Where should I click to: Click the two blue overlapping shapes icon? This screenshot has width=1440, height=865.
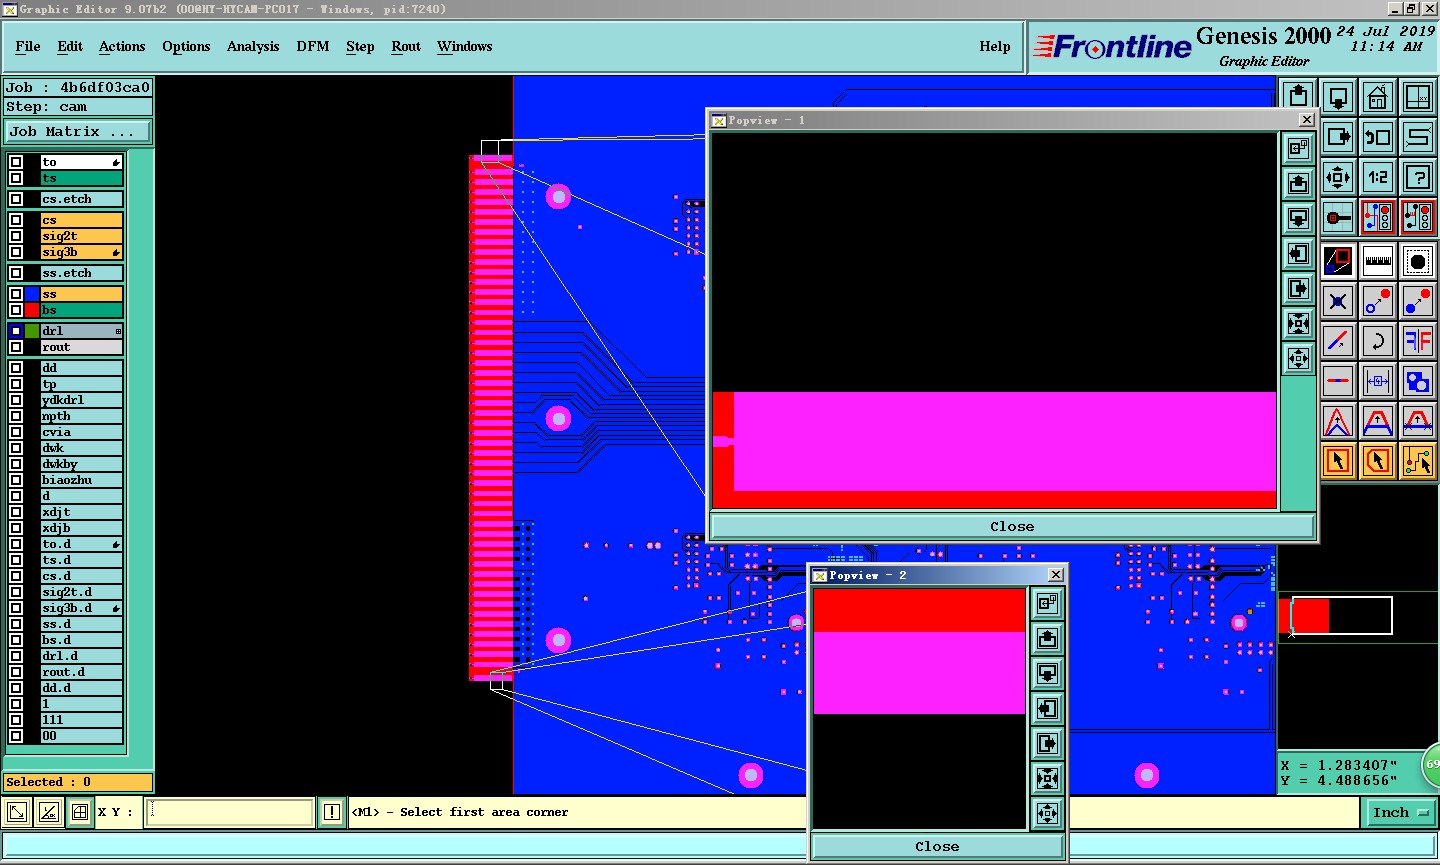(1417, 381)
